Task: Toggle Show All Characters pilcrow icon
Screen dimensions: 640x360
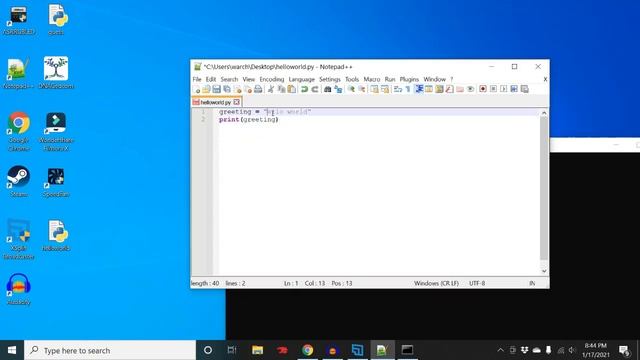Action: [408, 89]
